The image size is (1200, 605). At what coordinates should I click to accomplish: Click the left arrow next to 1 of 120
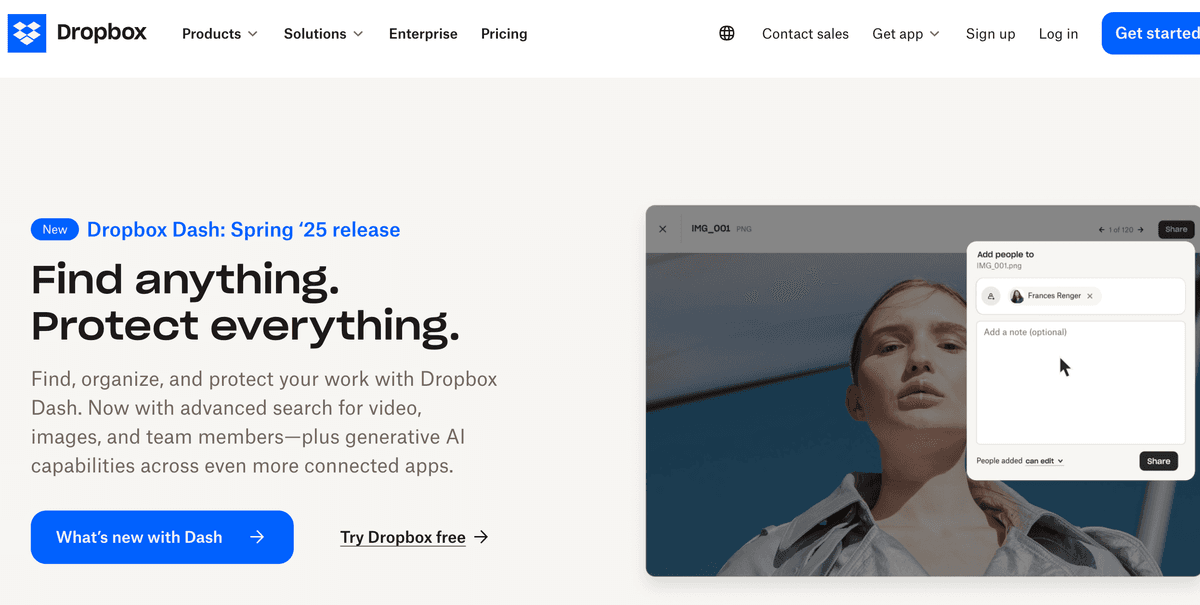coord(1102,229)
